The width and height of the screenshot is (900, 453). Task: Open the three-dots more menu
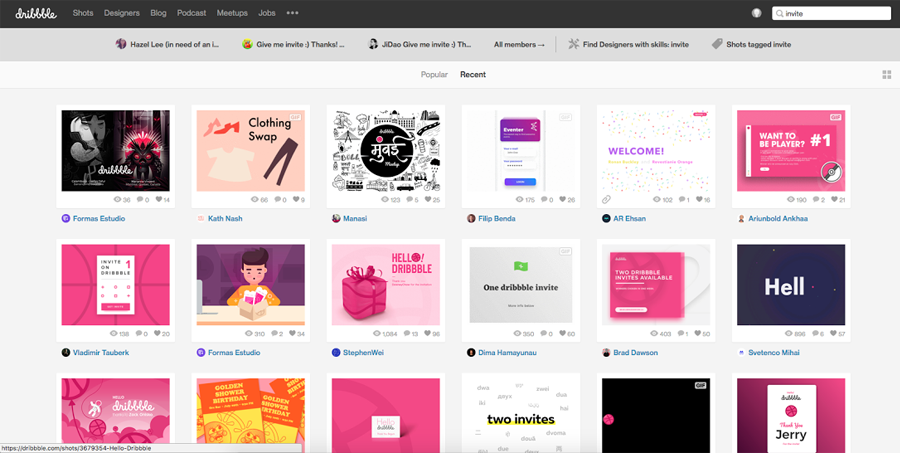[292, 13]
